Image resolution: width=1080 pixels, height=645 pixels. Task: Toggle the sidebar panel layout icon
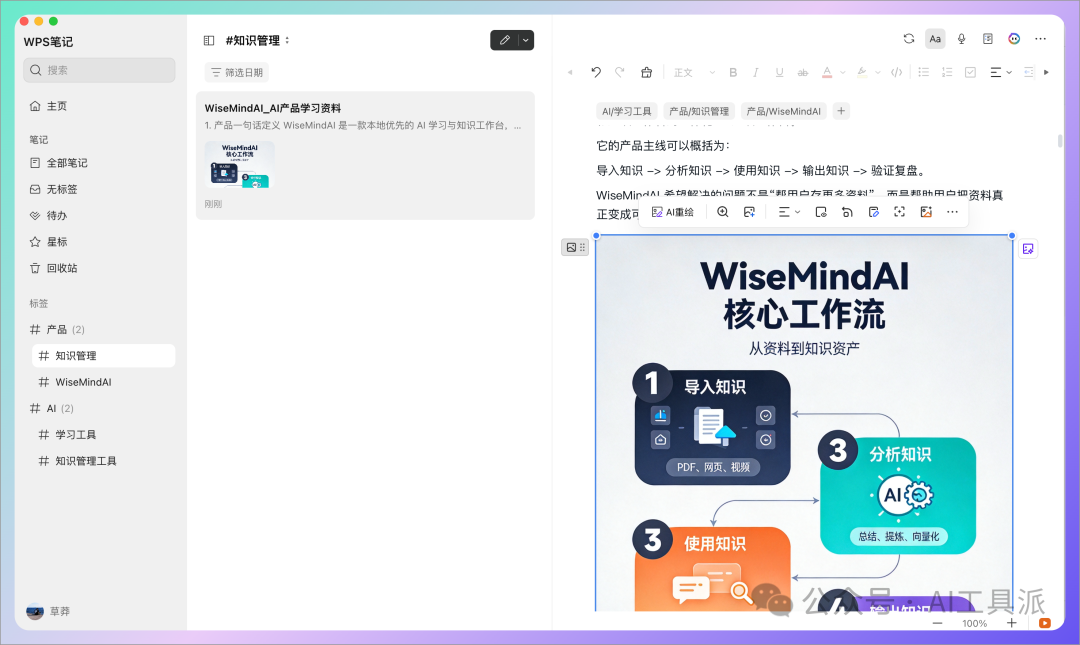coord(209,41)
